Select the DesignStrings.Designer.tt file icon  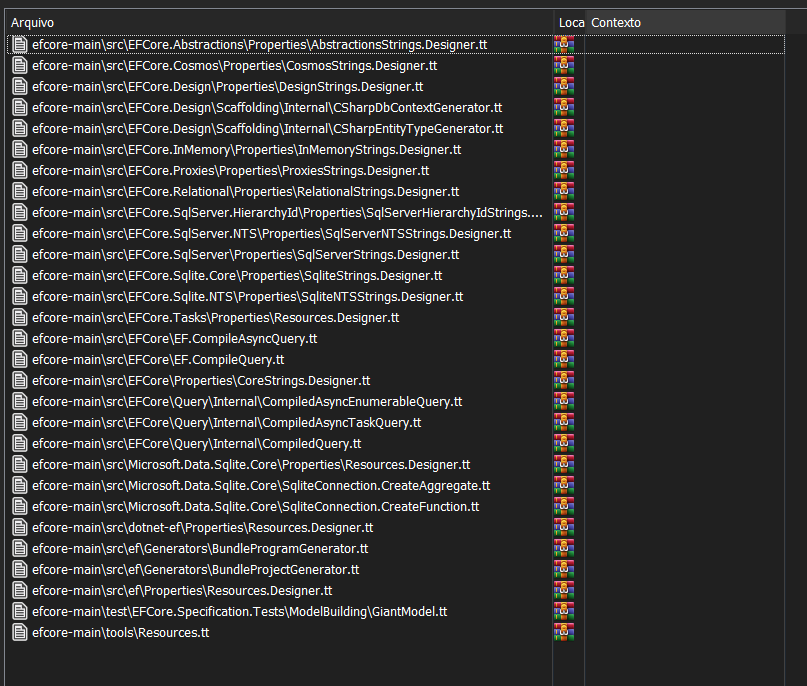pyautogui.click(x=20, y=86)
